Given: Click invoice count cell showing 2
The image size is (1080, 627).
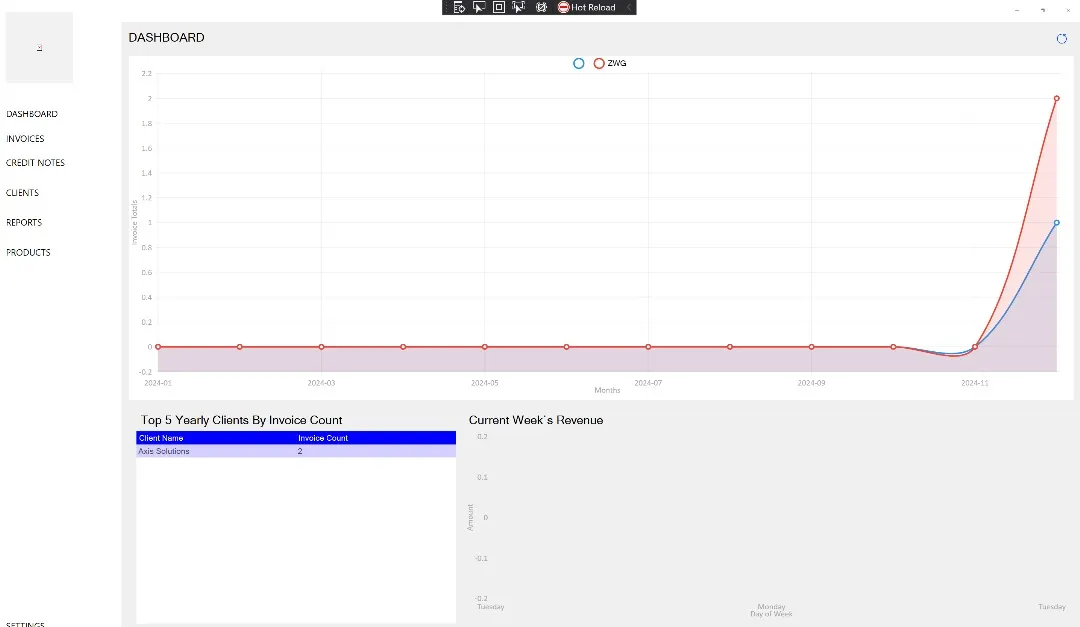Looking at the screenshot, I should click(375, 451).
